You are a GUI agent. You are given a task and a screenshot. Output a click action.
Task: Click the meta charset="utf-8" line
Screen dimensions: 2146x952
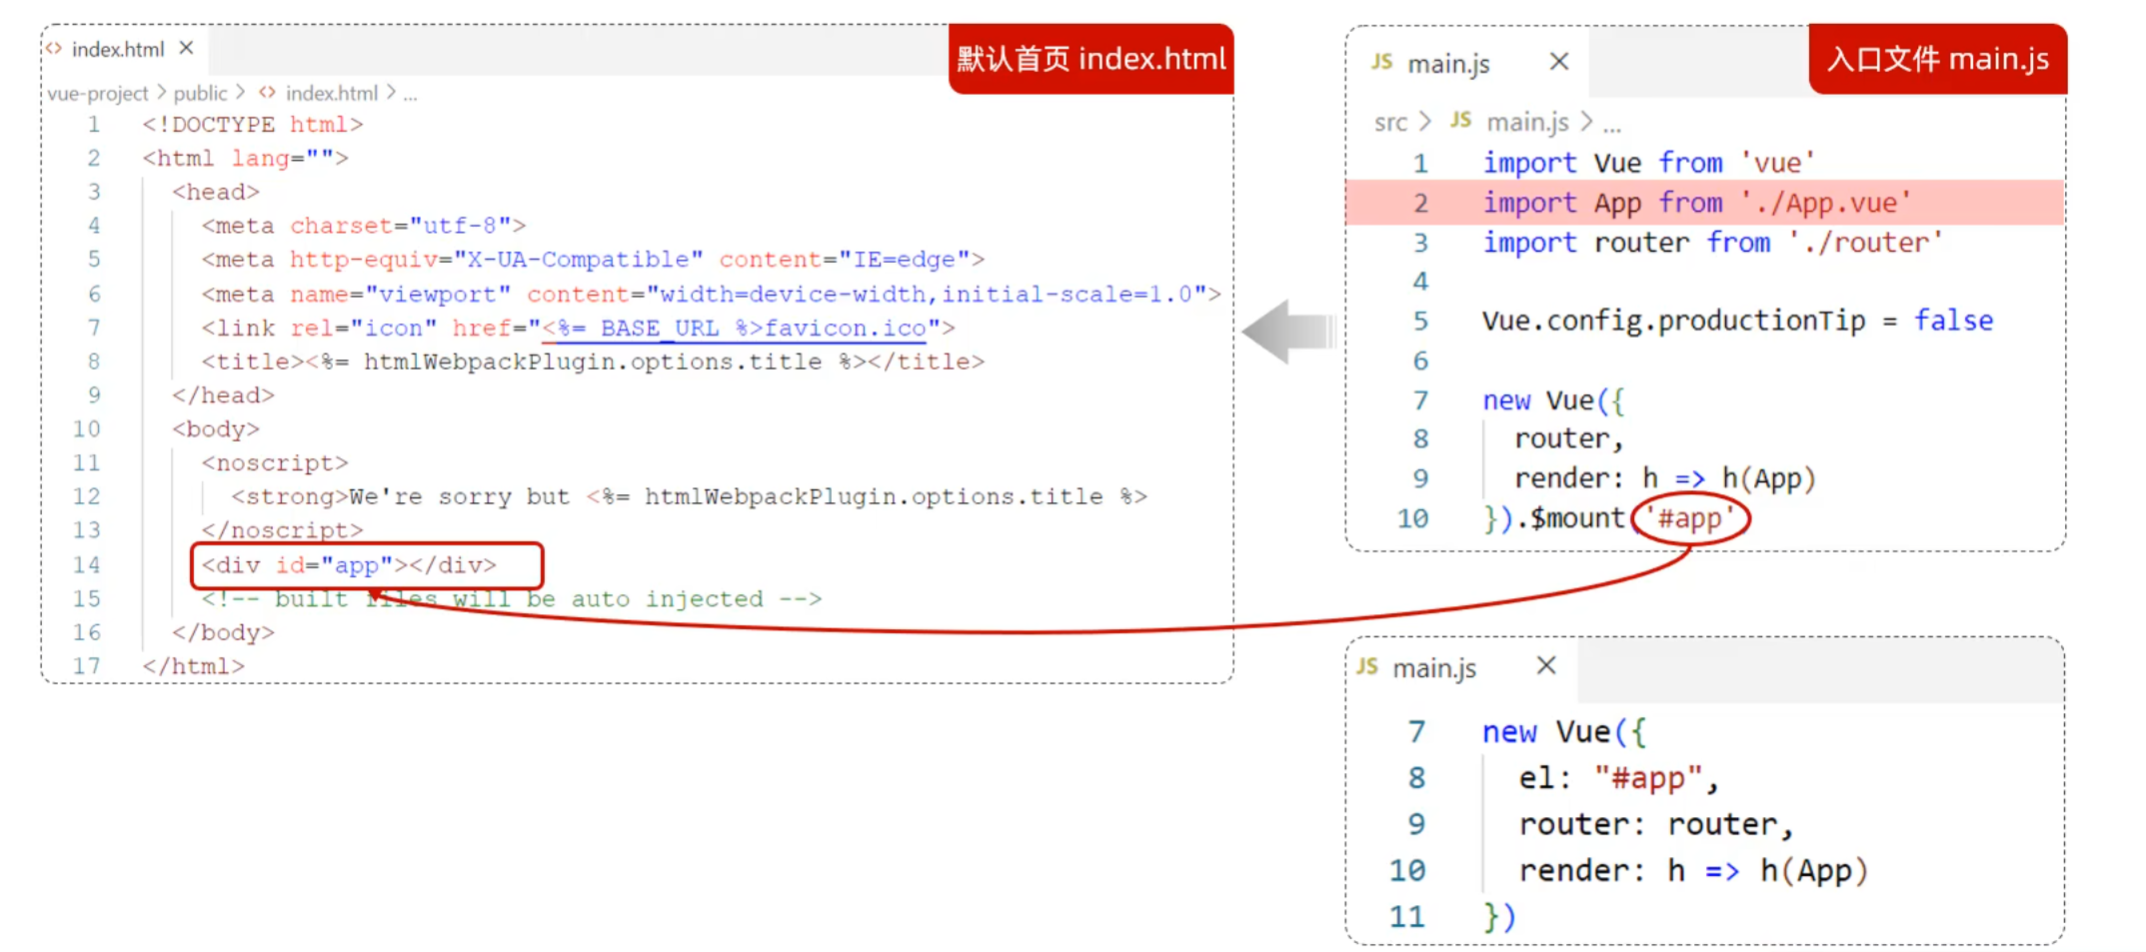(364, 226)
